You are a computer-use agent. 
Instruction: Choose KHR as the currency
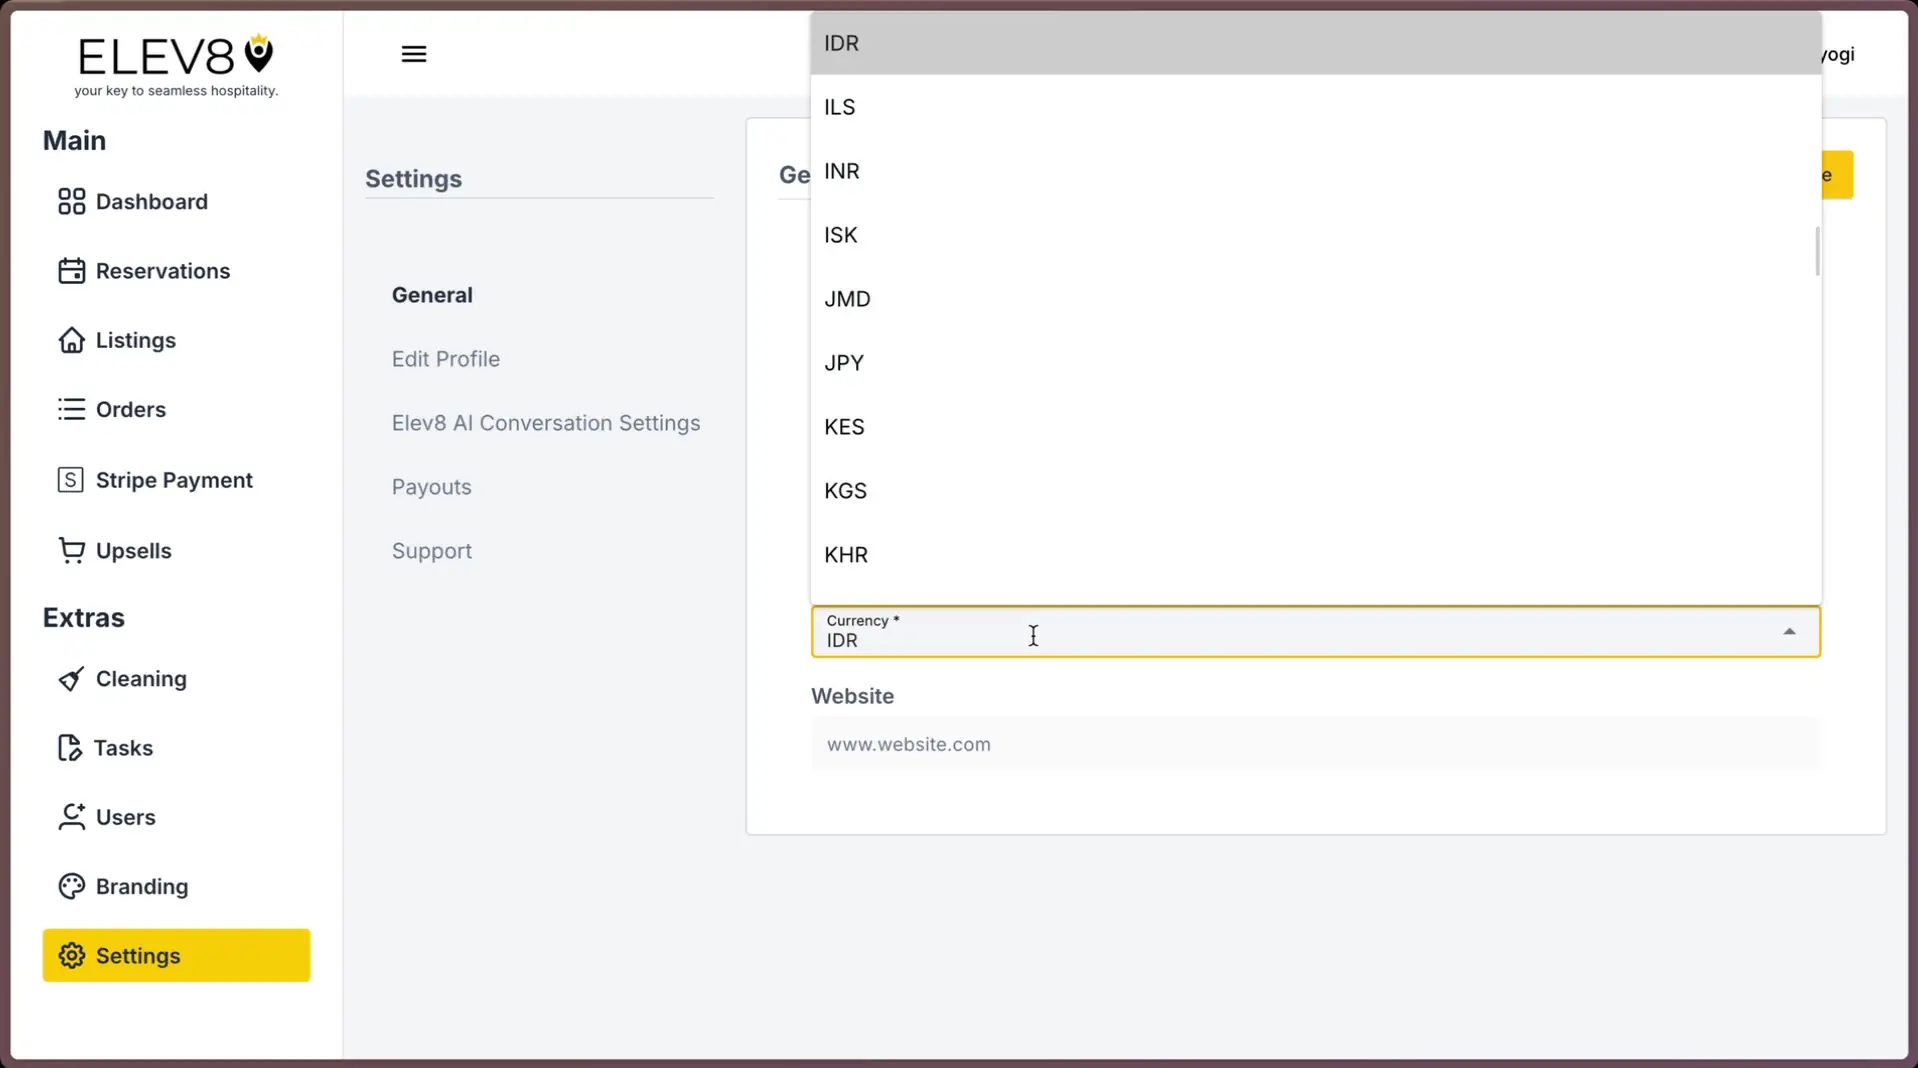846,554
